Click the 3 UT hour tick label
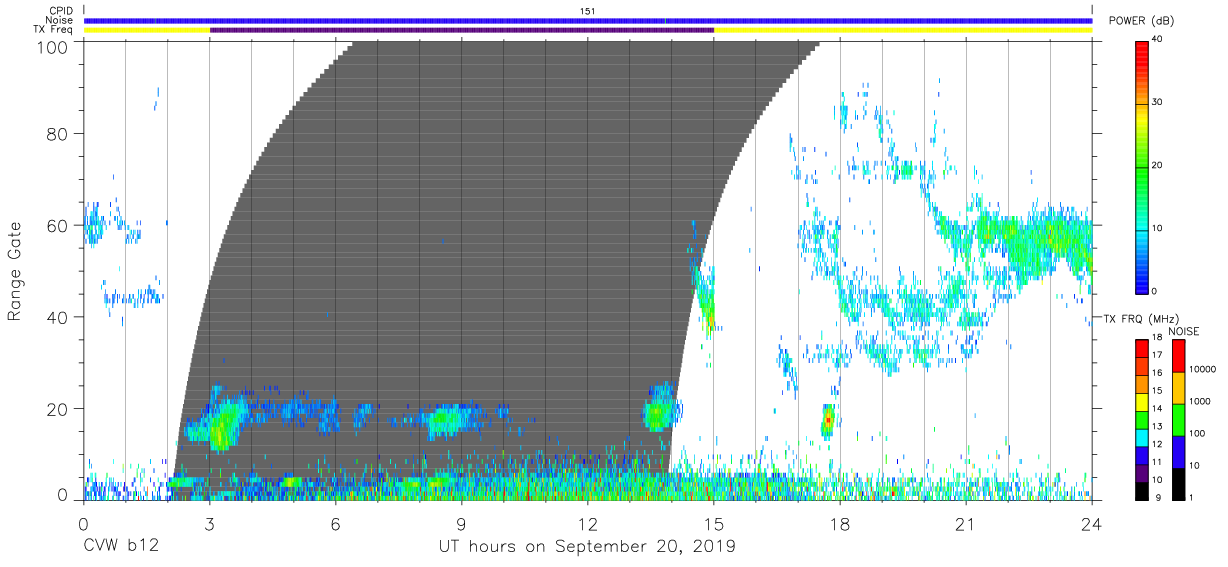The height and width of the screenshot is (567, 1228). 209,523
